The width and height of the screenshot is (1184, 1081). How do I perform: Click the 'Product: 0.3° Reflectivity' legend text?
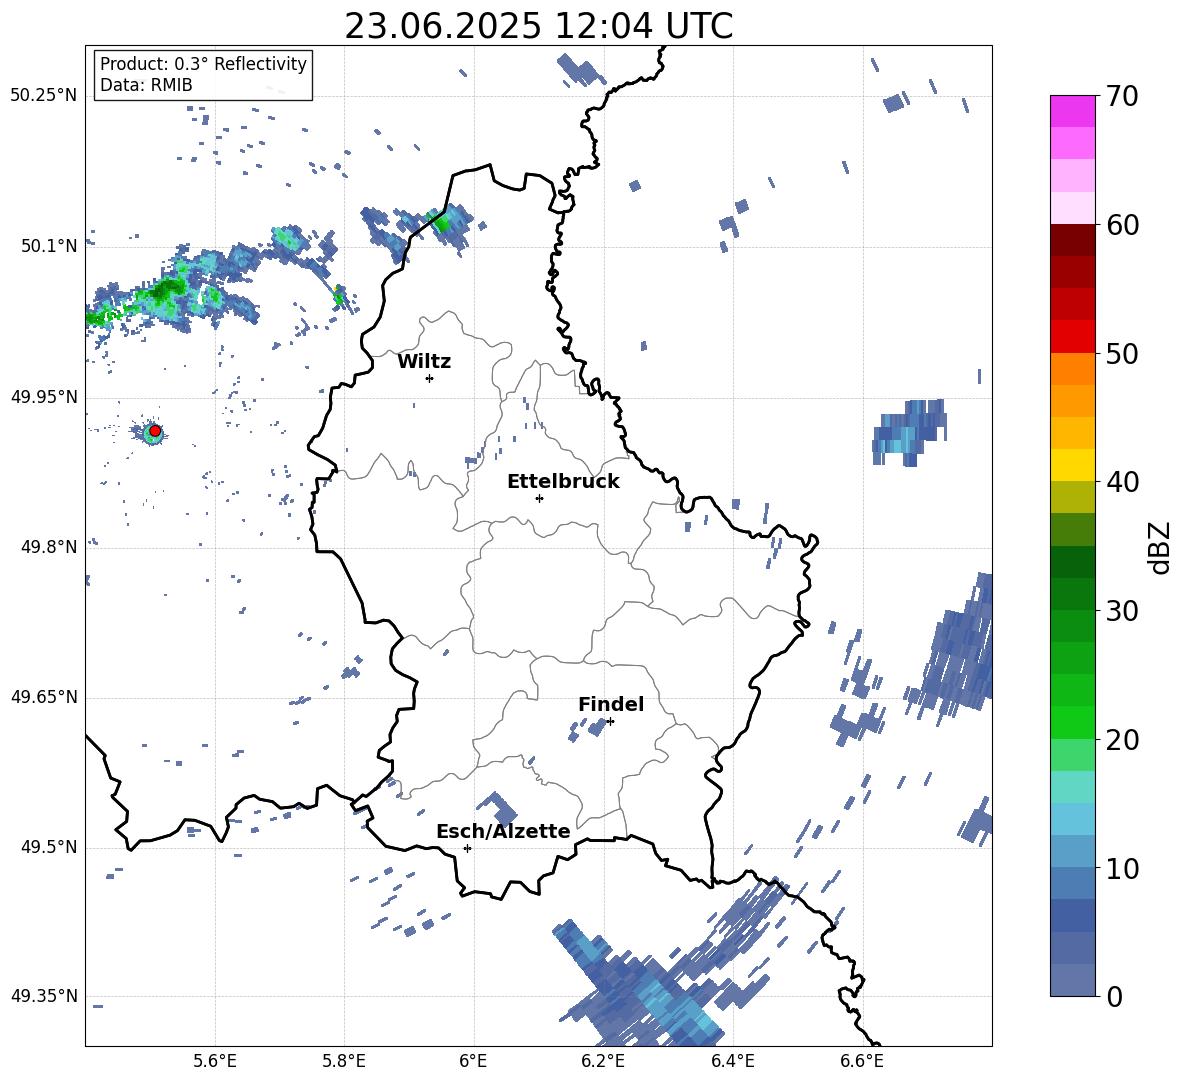[x=203, y=64]
